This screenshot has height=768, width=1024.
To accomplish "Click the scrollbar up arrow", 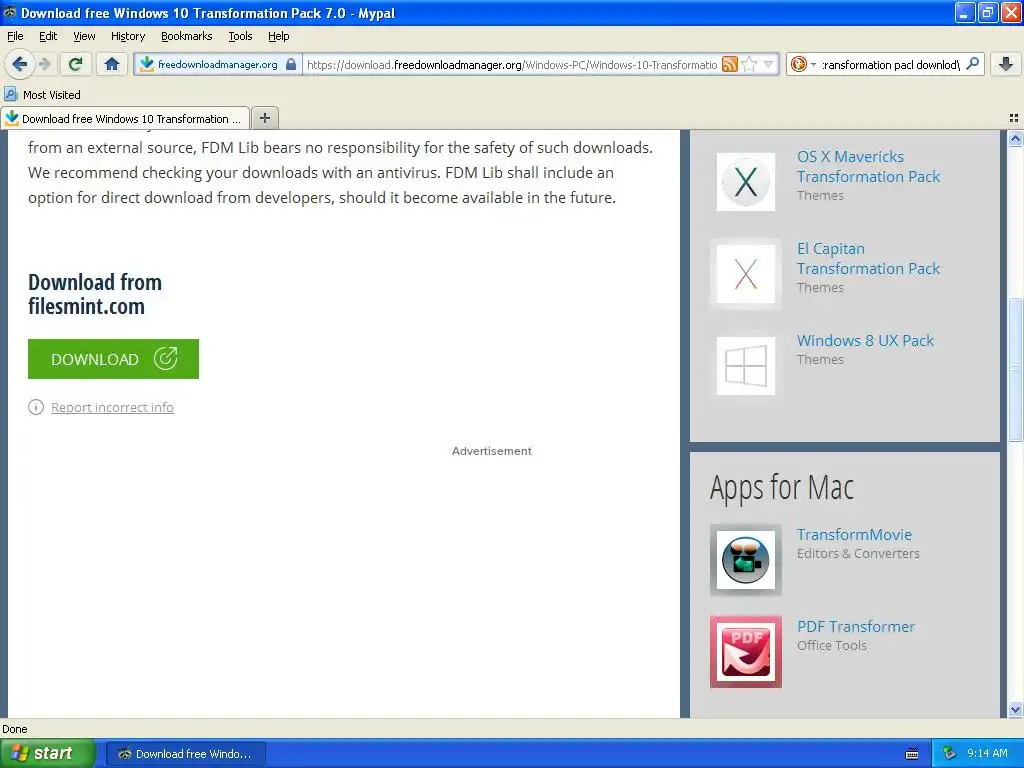I will click(x=1015, y=138).
